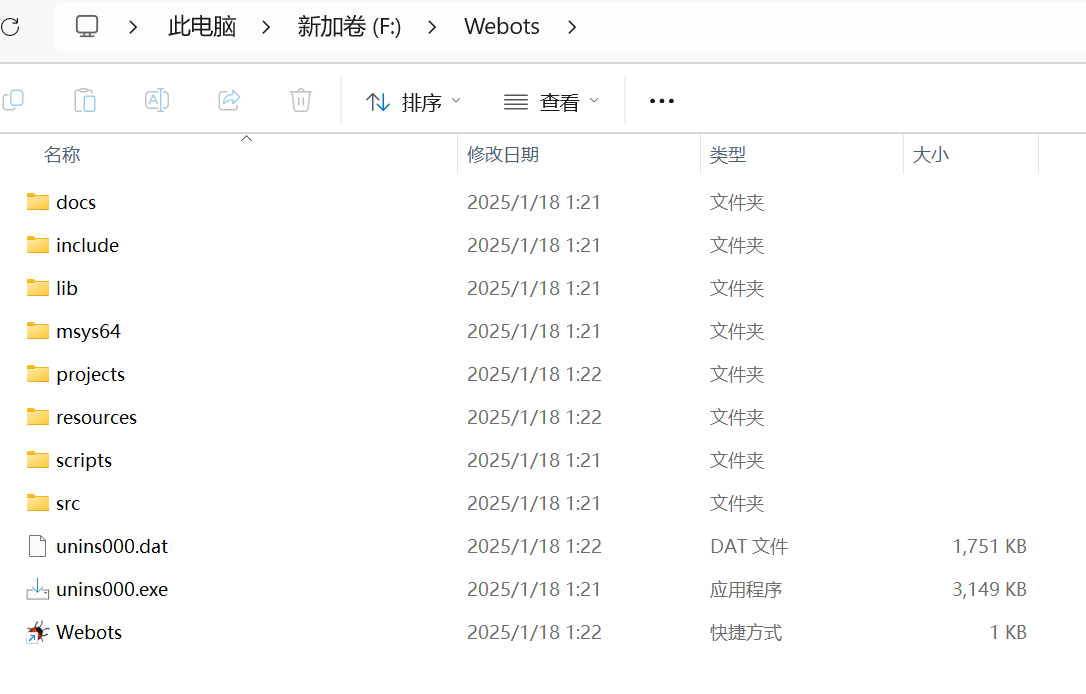Navigate to 此电脑 in address bar
The height and width of the screenshot is (694, 1086).
202,26
